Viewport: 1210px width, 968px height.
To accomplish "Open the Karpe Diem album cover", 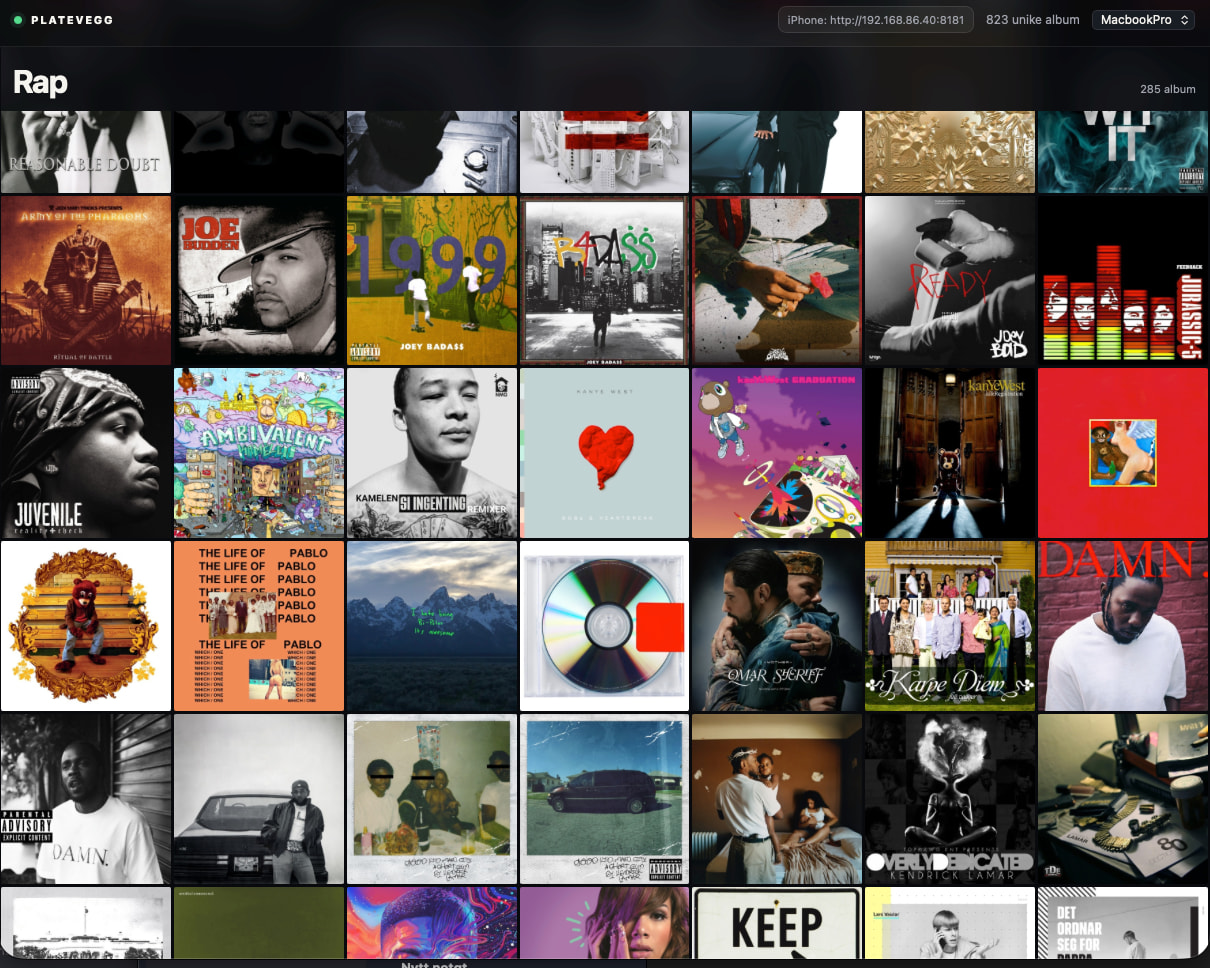I will click(x=950, y=626).
